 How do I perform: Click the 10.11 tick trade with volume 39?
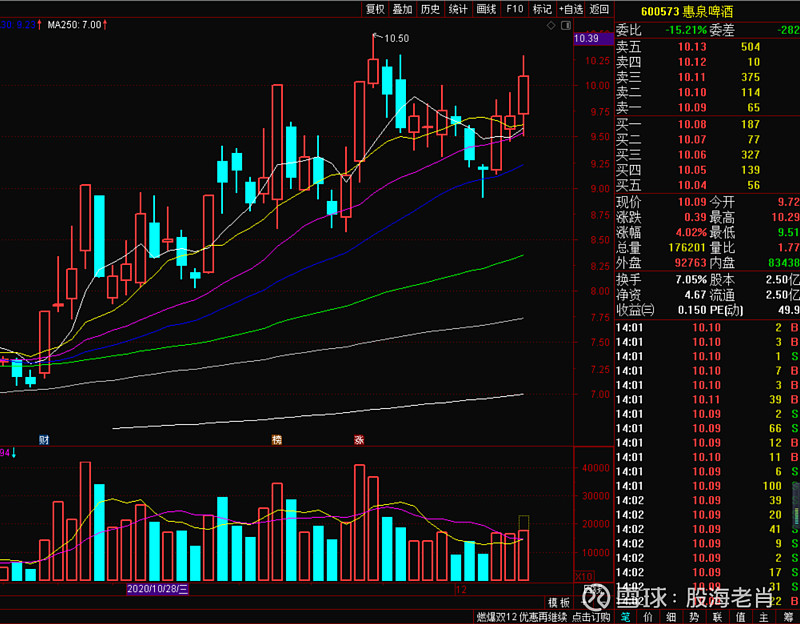(707, 400)
